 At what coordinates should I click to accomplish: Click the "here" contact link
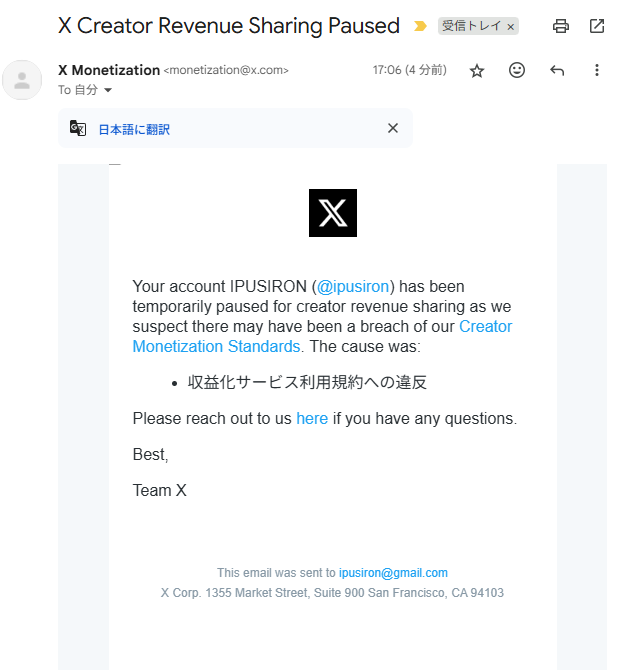pyautogui.click(x=312, y=419)
